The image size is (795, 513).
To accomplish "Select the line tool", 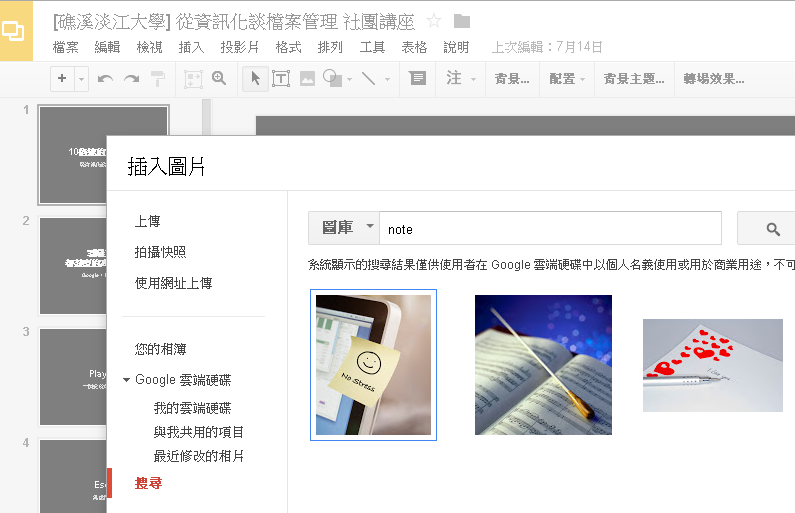I will point(369,78).
